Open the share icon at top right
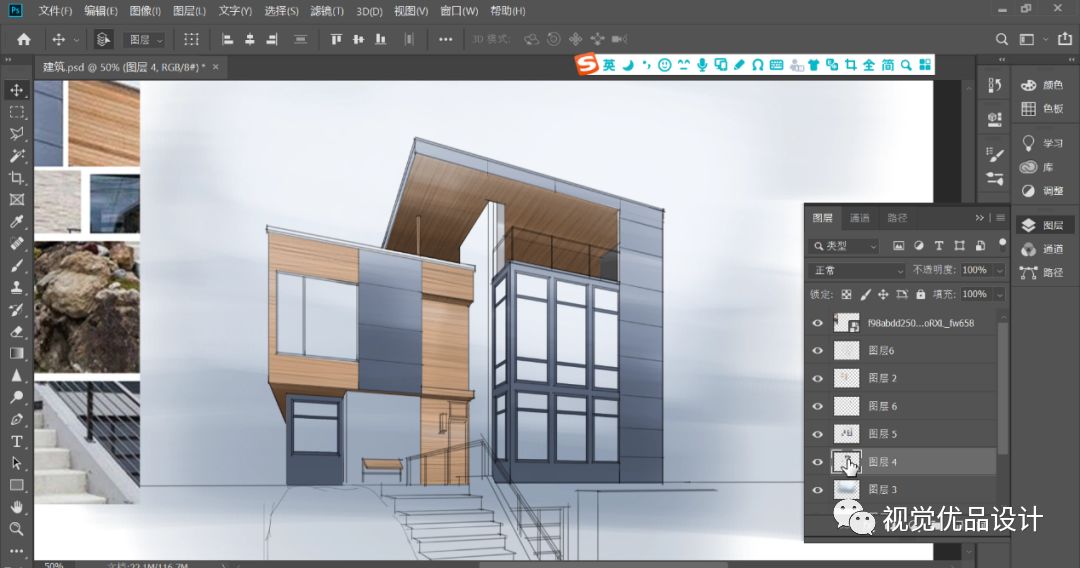Screen dimensions: 1080x568 pyautogui.click(x=1064, y=39)
